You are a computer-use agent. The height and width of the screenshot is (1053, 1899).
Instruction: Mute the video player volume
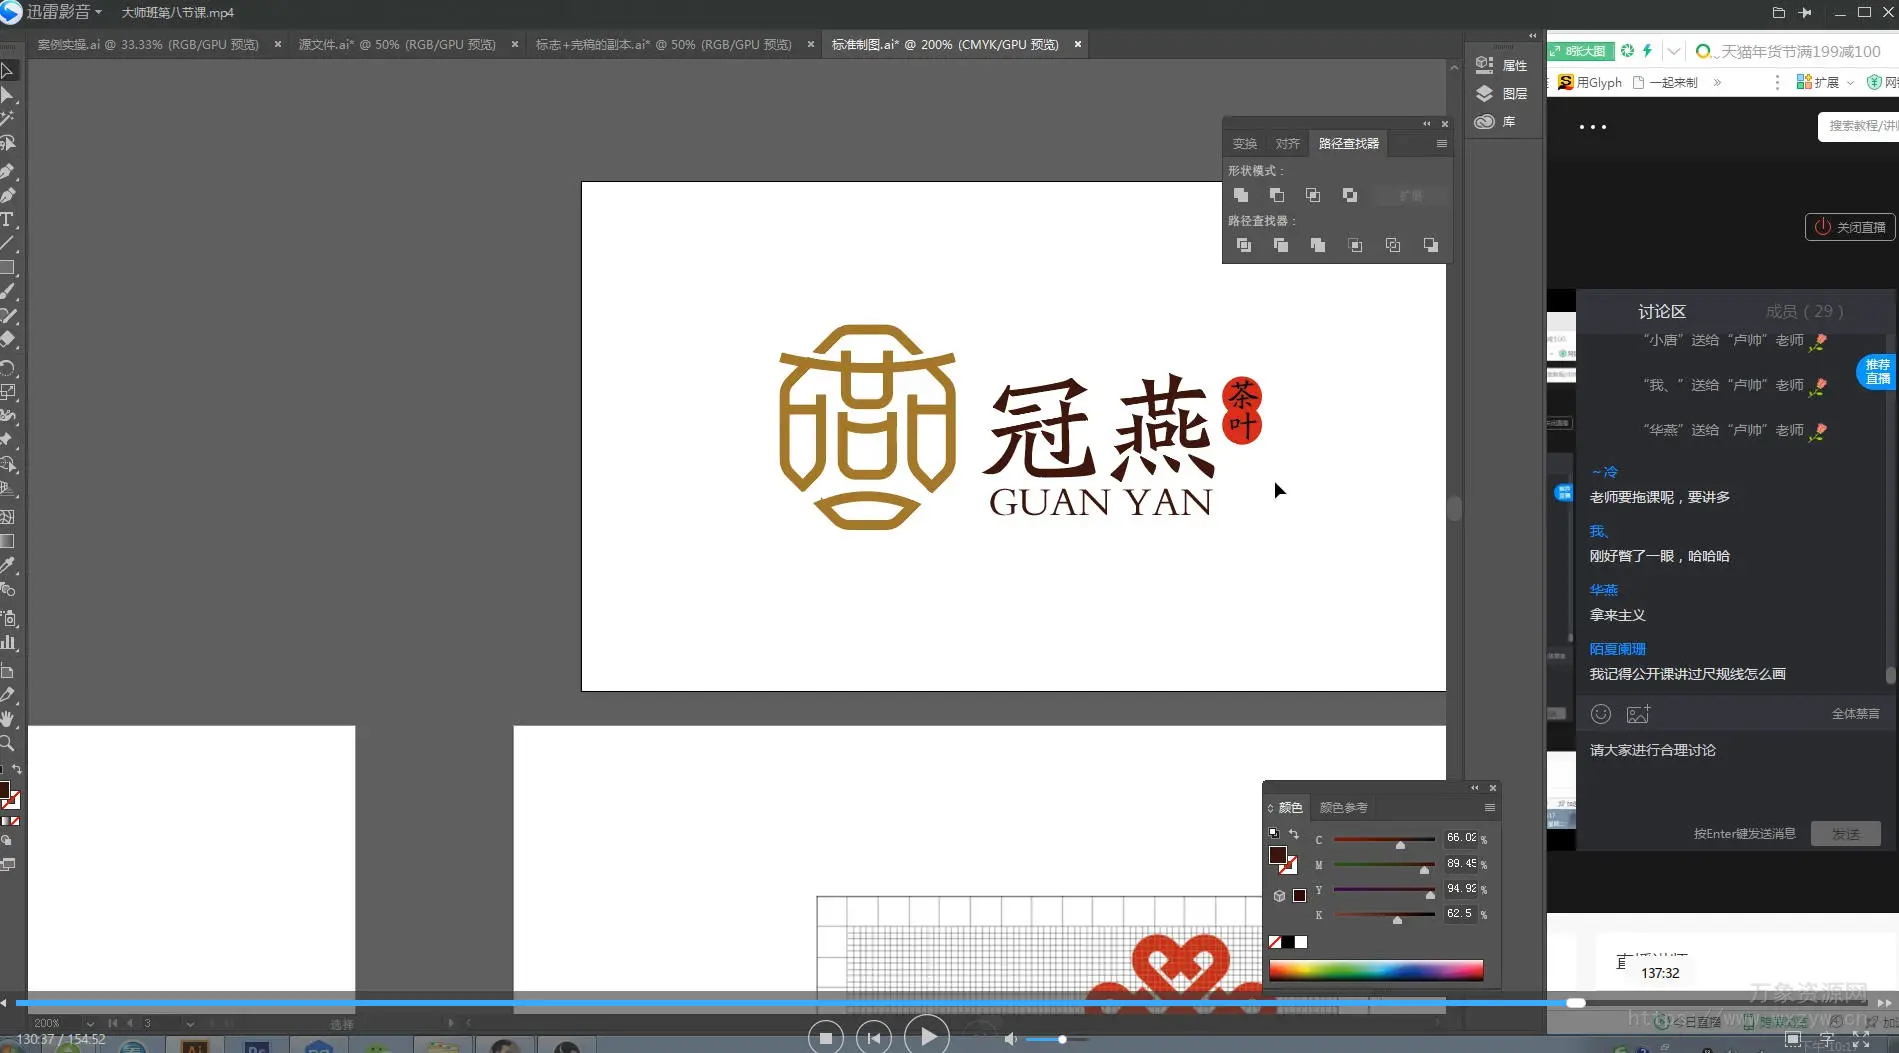(x=1010, y=1039)
